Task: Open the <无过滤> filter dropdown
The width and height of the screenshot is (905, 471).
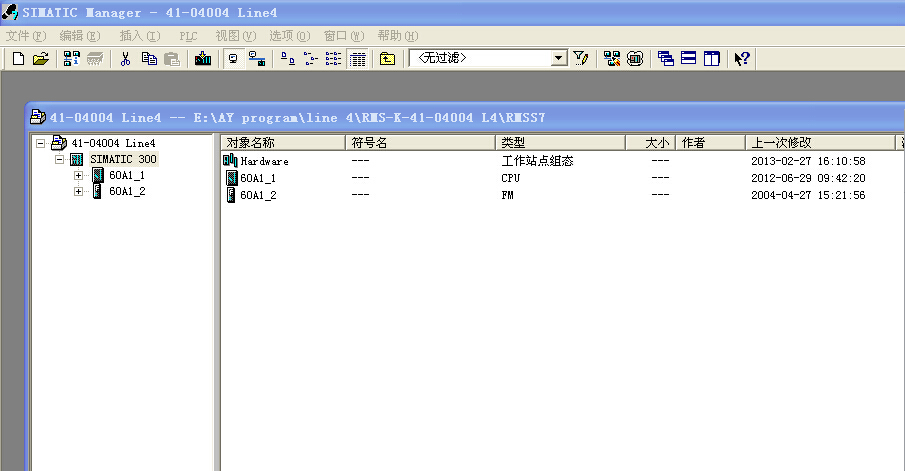Action: (558, 58)
